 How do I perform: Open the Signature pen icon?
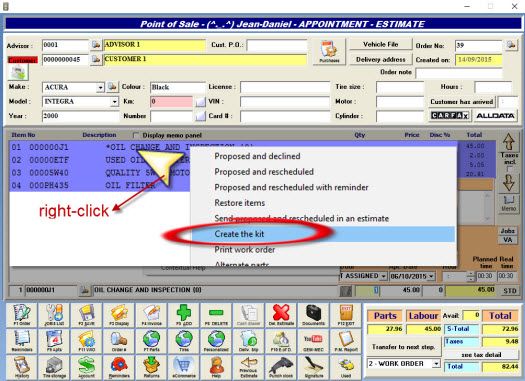[x=313, y=367]
